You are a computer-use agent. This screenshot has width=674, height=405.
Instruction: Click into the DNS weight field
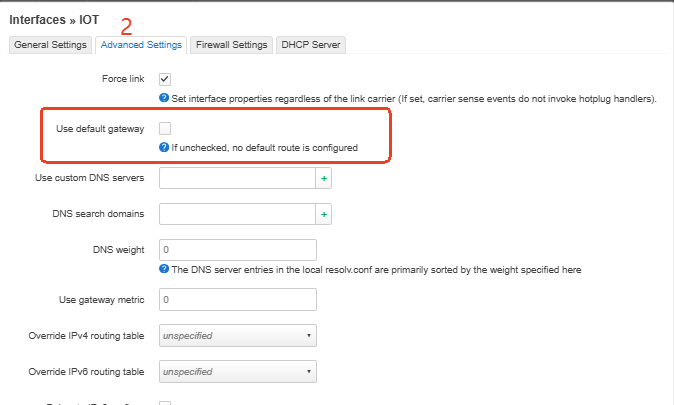click(x=238, y=250)
